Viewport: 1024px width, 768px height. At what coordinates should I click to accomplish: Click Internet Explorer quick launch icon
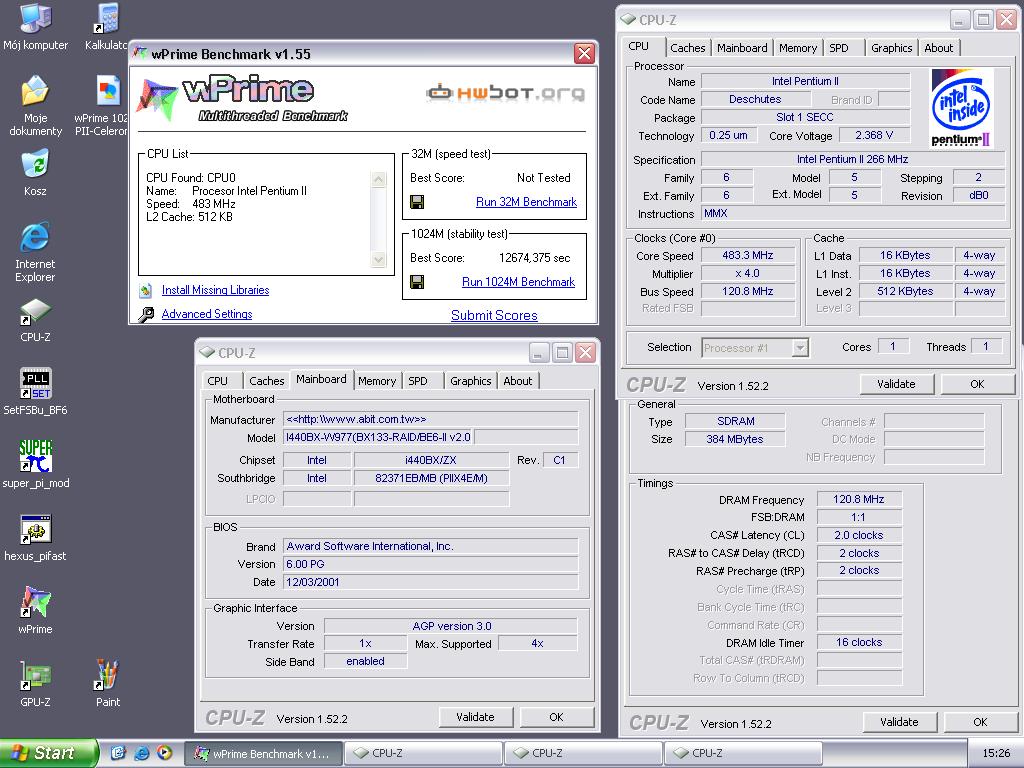point(141,753)
